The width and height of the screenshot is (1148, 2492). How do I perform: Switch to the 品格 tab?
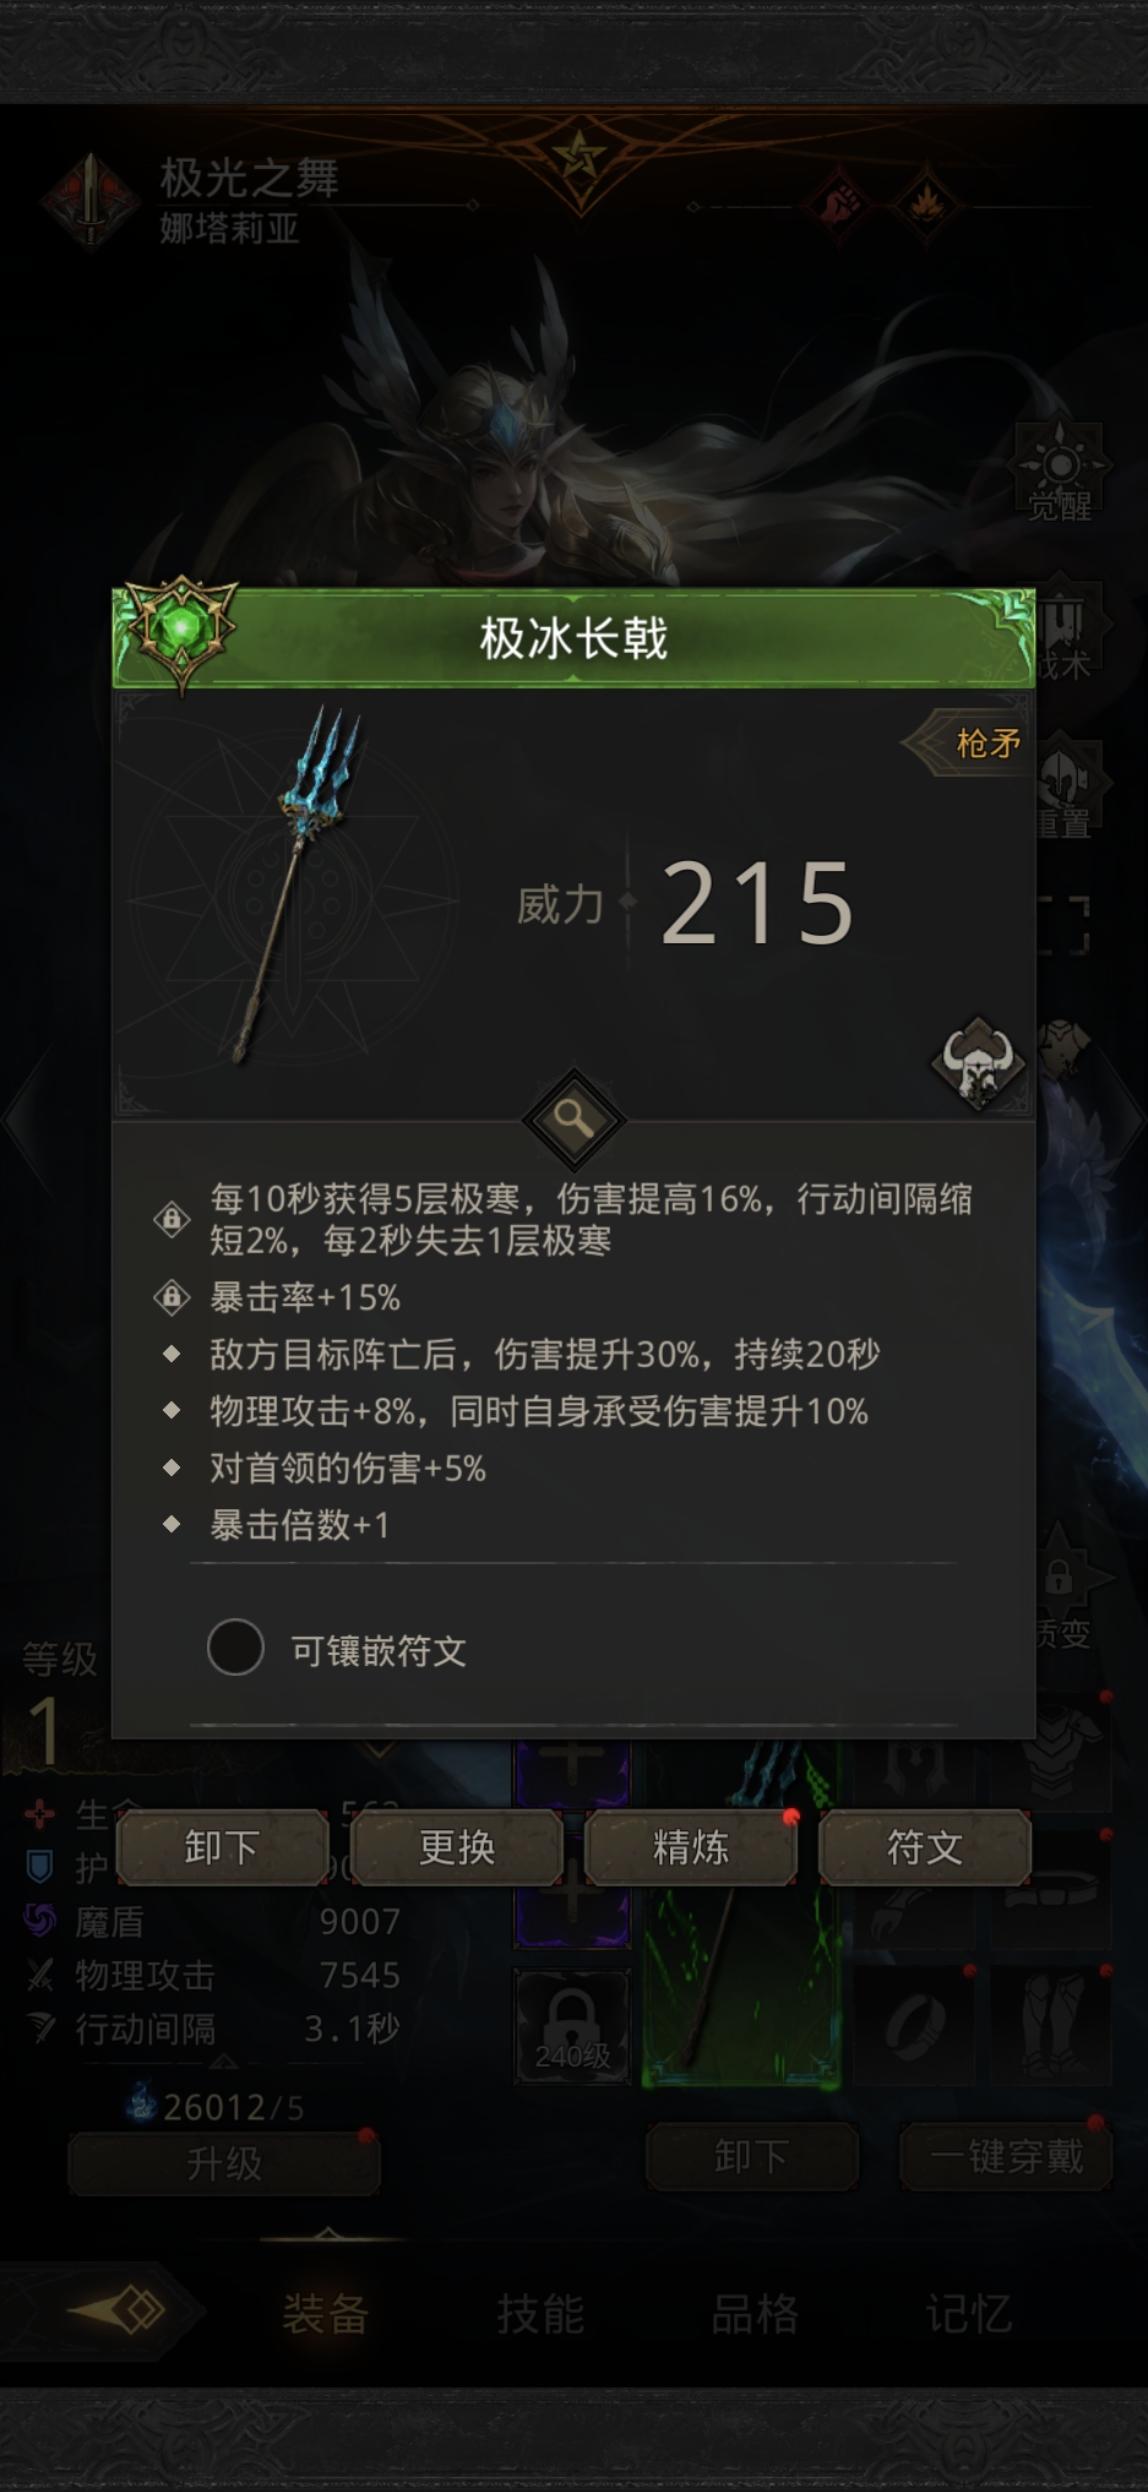click(754, 2313)
